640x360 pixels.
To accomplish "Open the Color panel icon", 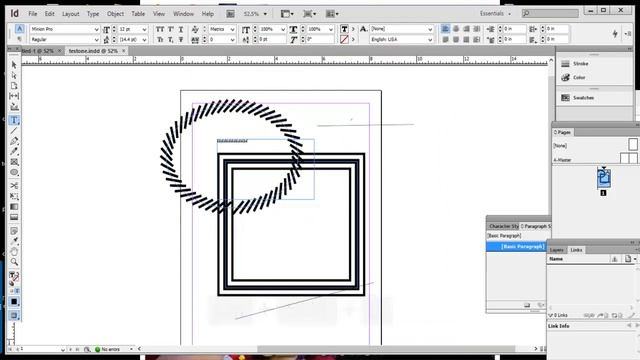I will (x=565, y=77).
